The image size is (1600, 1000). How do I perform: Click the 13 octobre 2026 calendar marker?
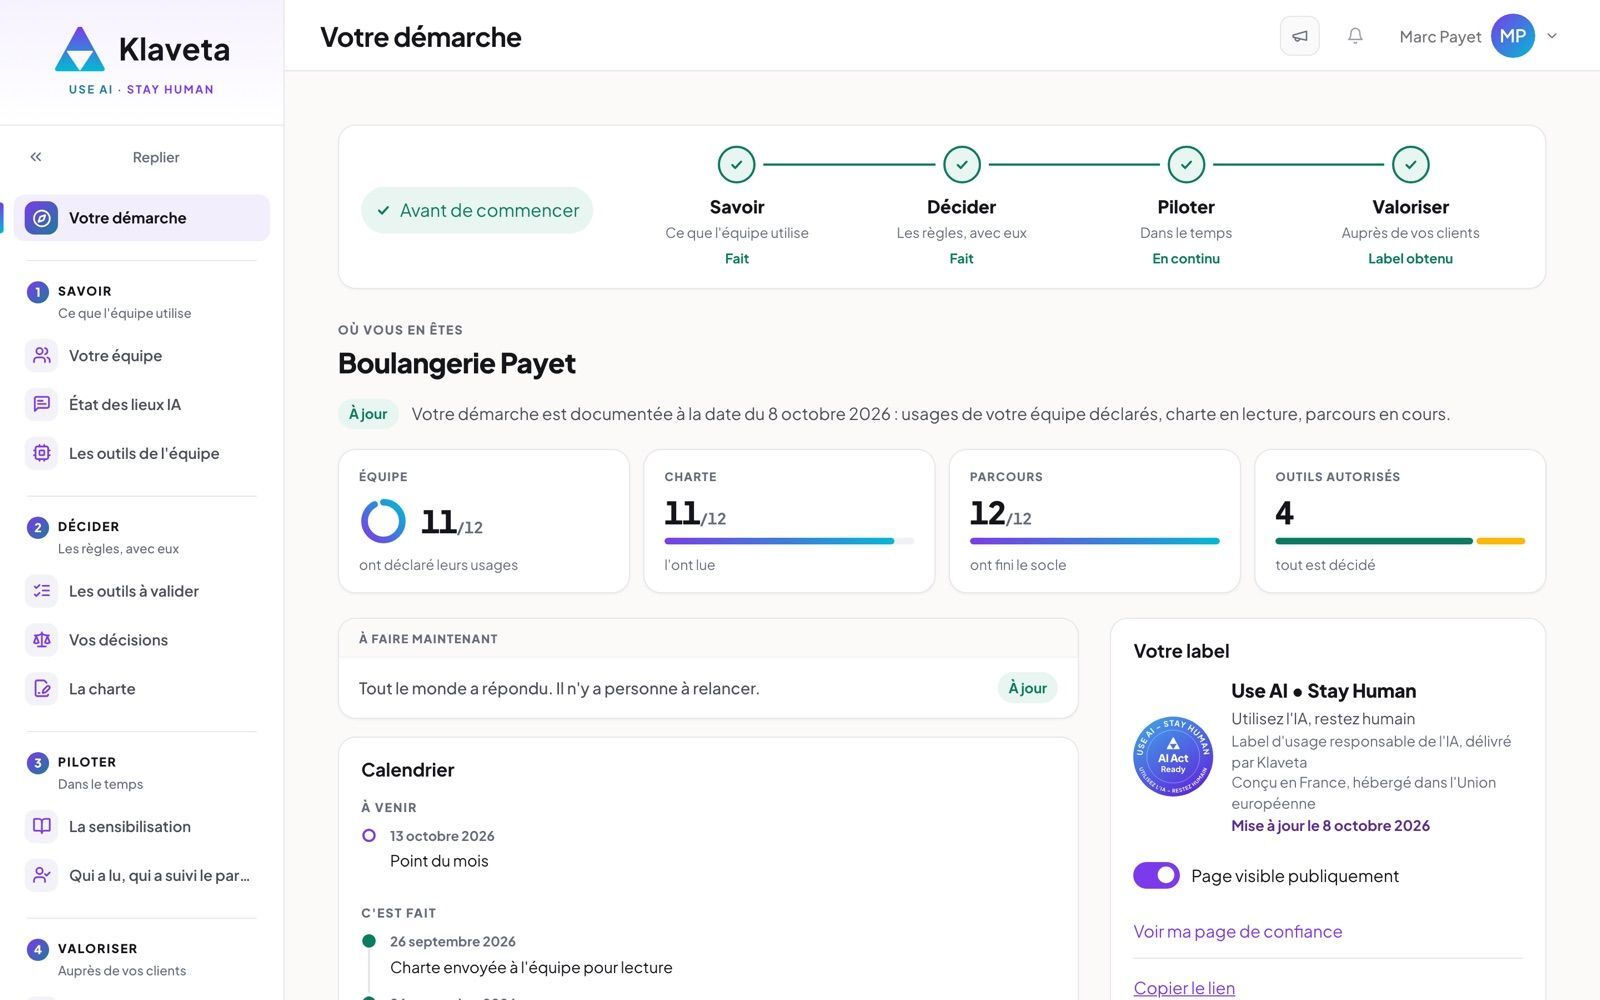point(369,835)
